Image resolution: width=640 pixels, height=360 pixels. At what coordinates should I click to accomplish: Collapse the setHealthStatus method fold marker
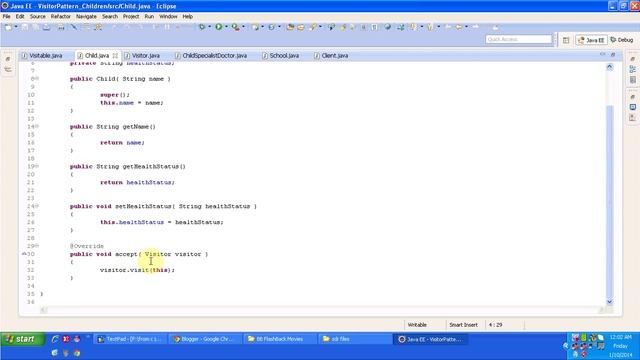pyautogui.click(x=37, y=206)
